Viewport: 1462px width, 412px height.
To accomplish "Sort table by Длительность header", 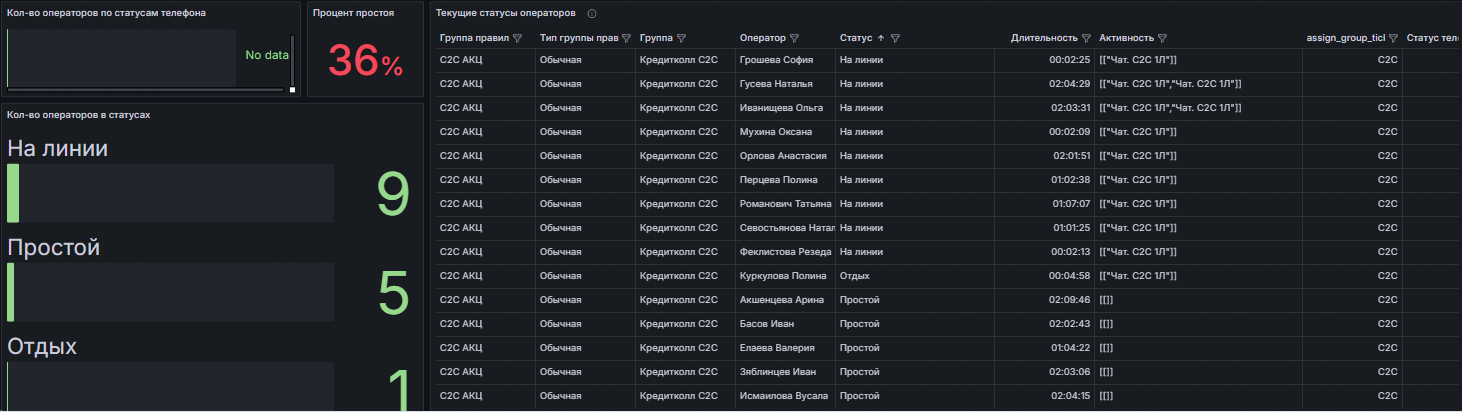I will 1044,39.
